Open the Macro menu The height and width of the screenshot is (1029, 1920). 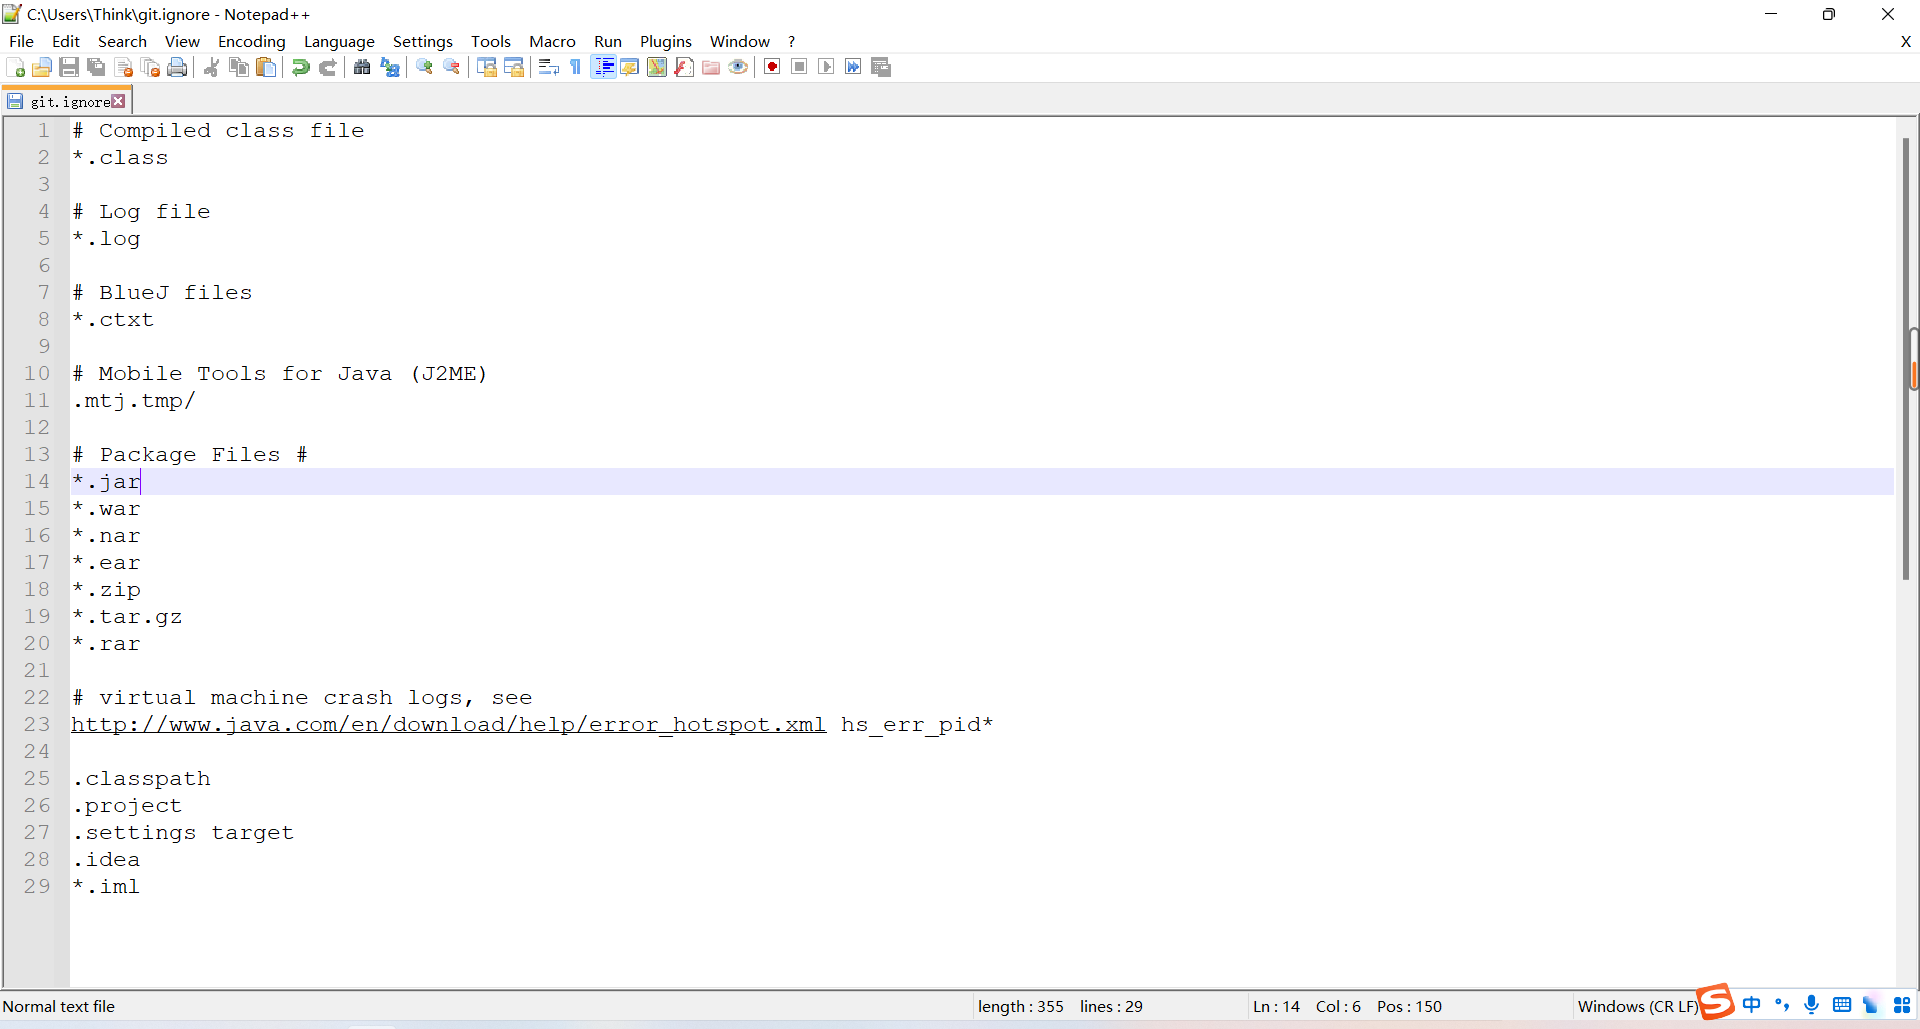tap(552, 41)
